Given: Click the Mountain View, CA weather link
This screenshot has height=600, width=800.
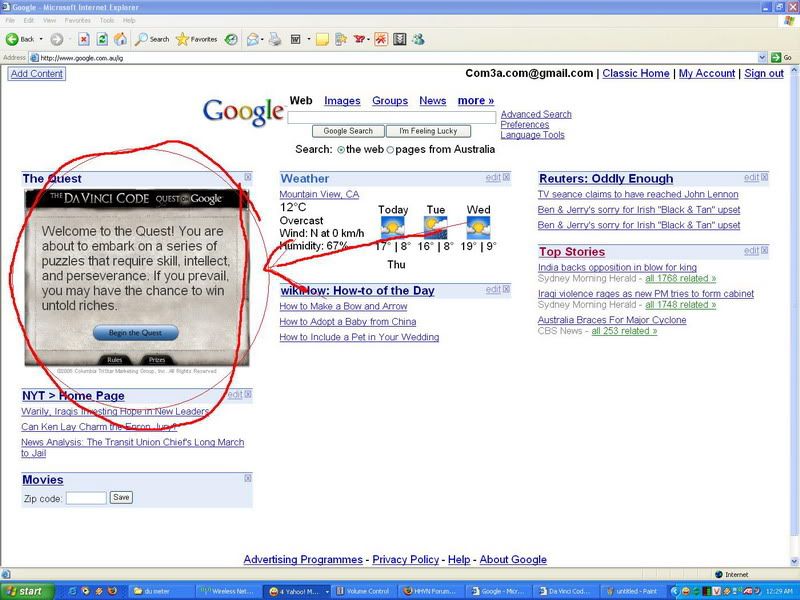Looking at the screenshot, I should tap(319, 194).
